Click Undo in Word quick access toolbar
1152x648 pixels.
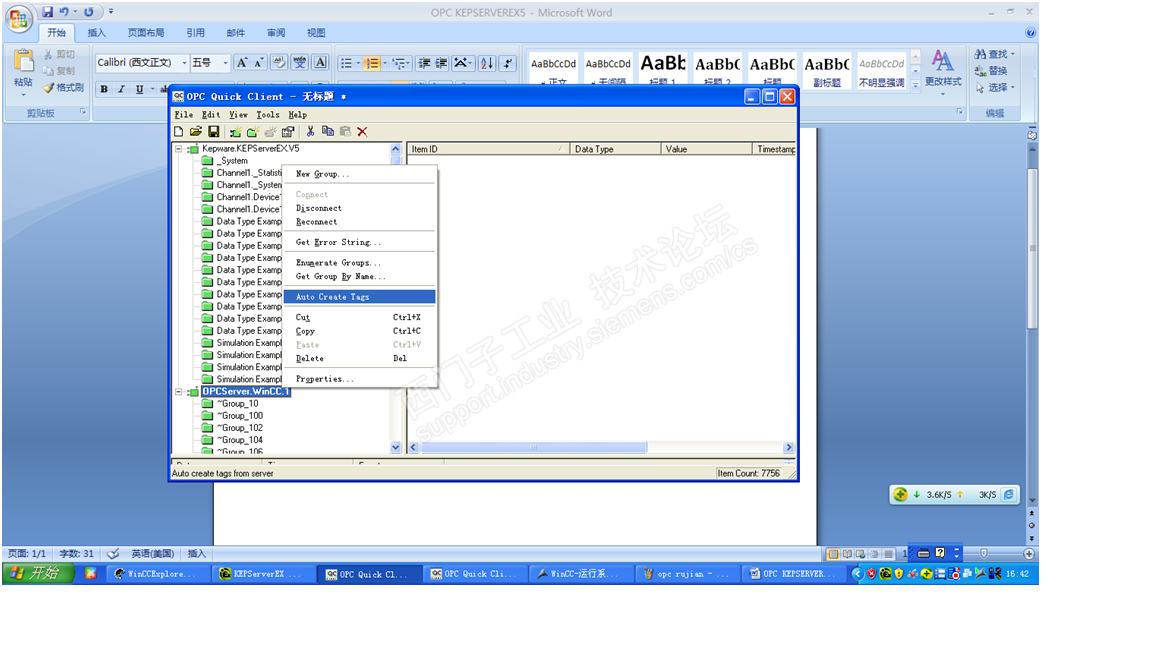click(x=64, y=12)
